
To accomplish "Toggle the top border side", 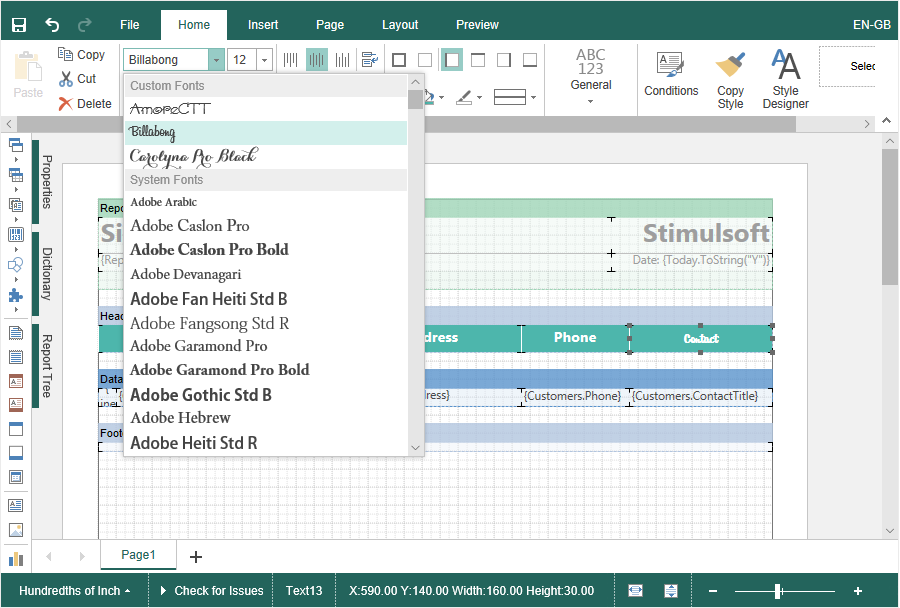I will 478,60.
